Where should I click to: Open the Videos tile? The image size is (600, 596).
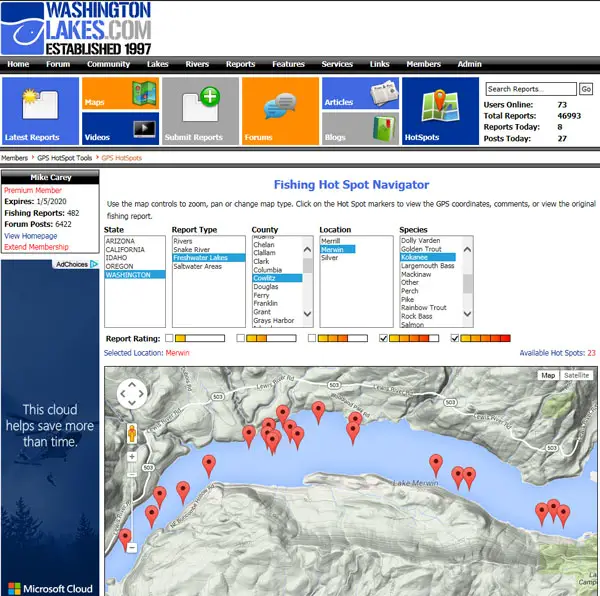tap(121, 129)
